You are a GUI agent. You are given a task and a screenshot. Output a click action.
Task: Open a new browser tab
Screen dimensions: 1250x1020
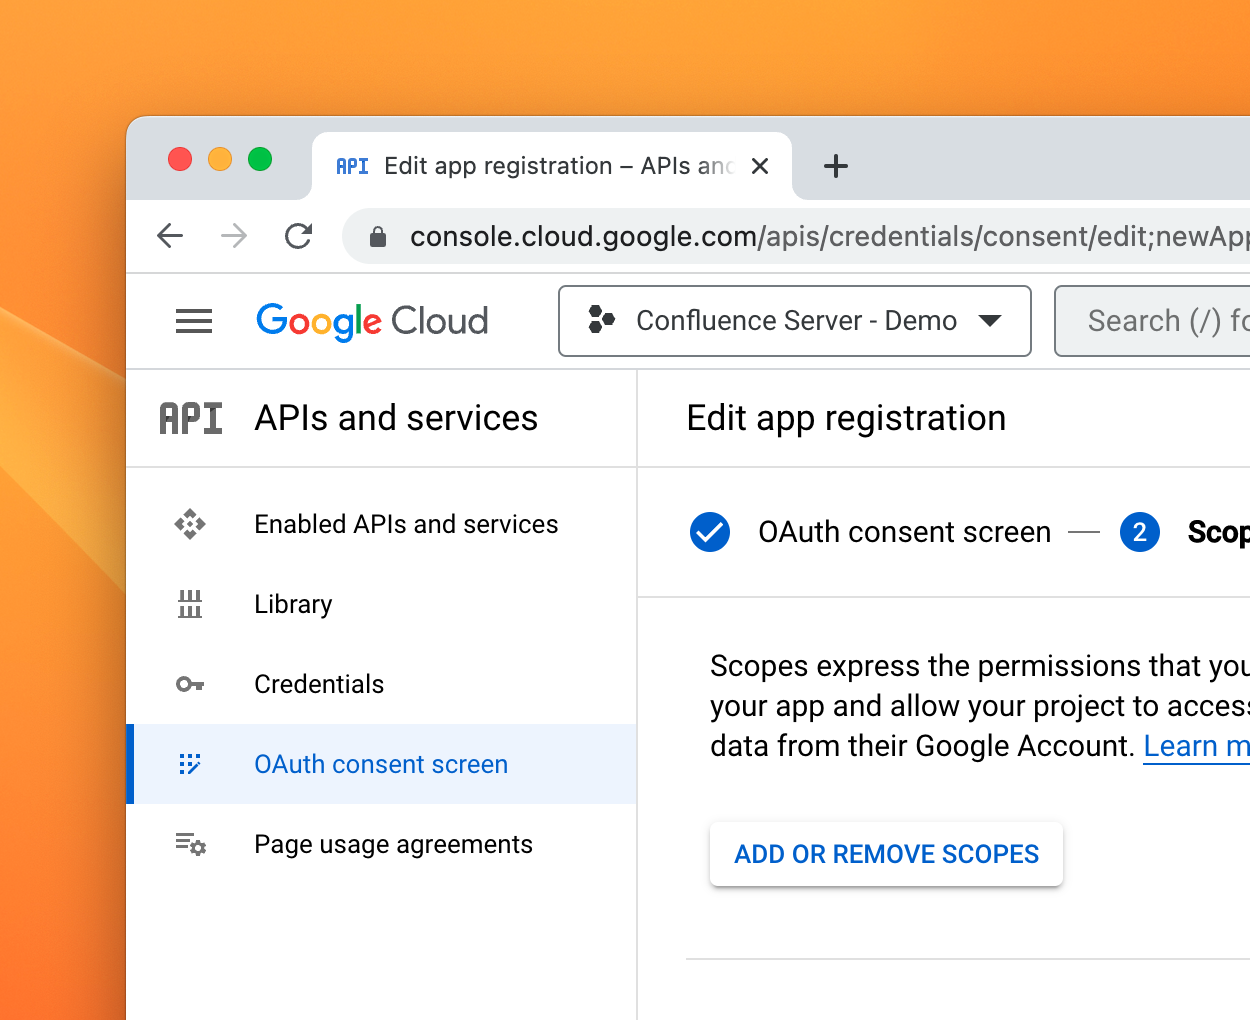(x=836, y=166)
